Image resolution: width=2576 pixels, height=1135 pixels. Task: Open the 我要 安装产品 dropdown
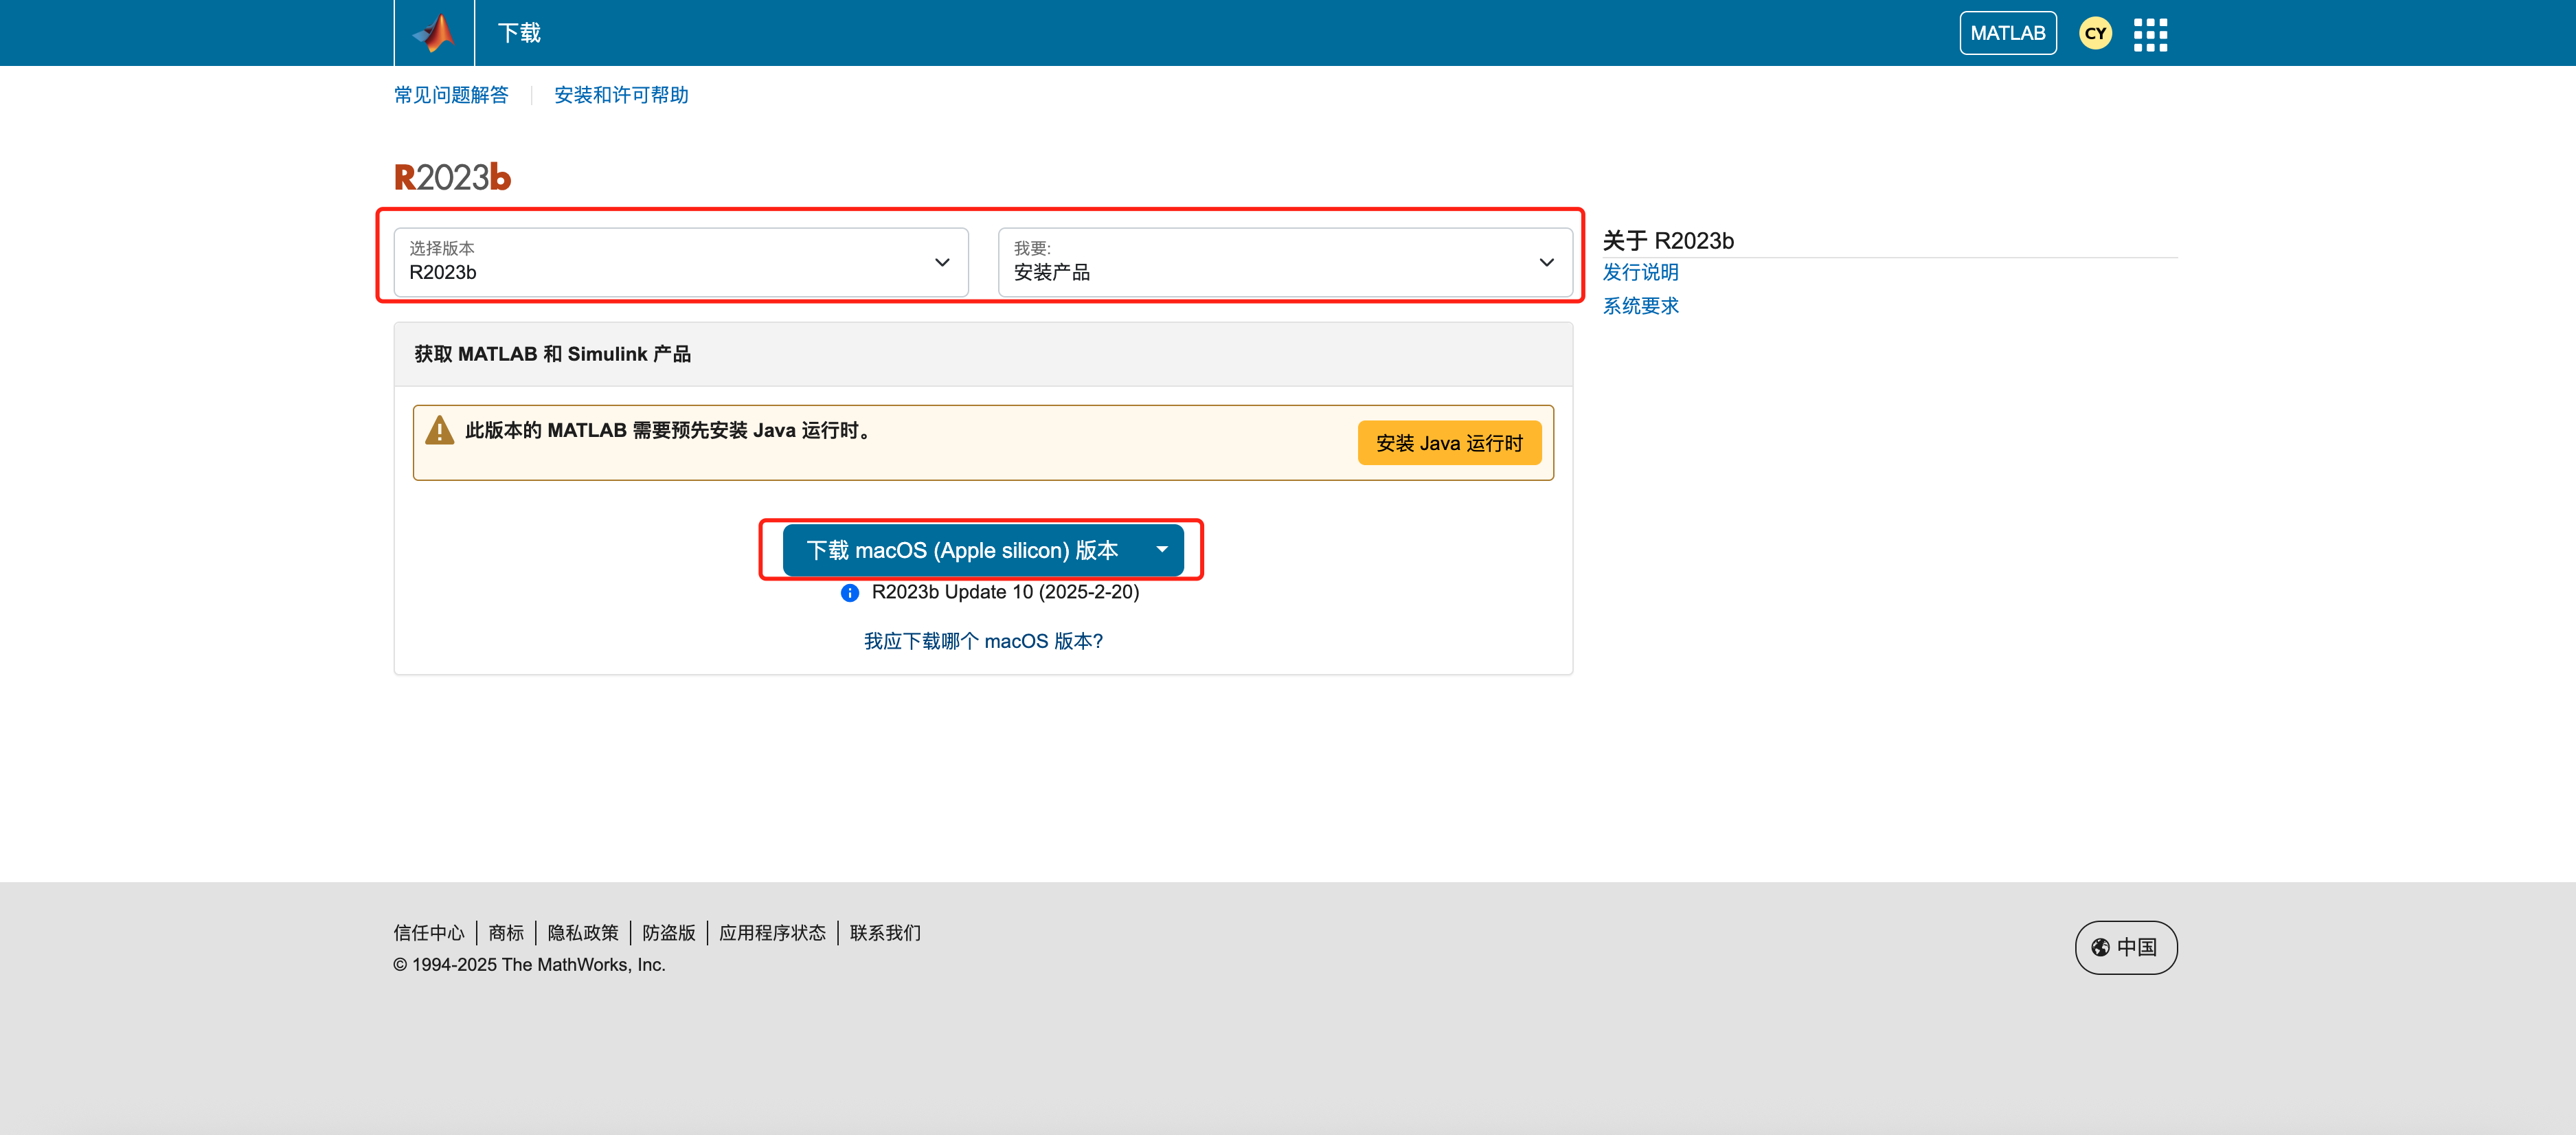point(1284,262)
